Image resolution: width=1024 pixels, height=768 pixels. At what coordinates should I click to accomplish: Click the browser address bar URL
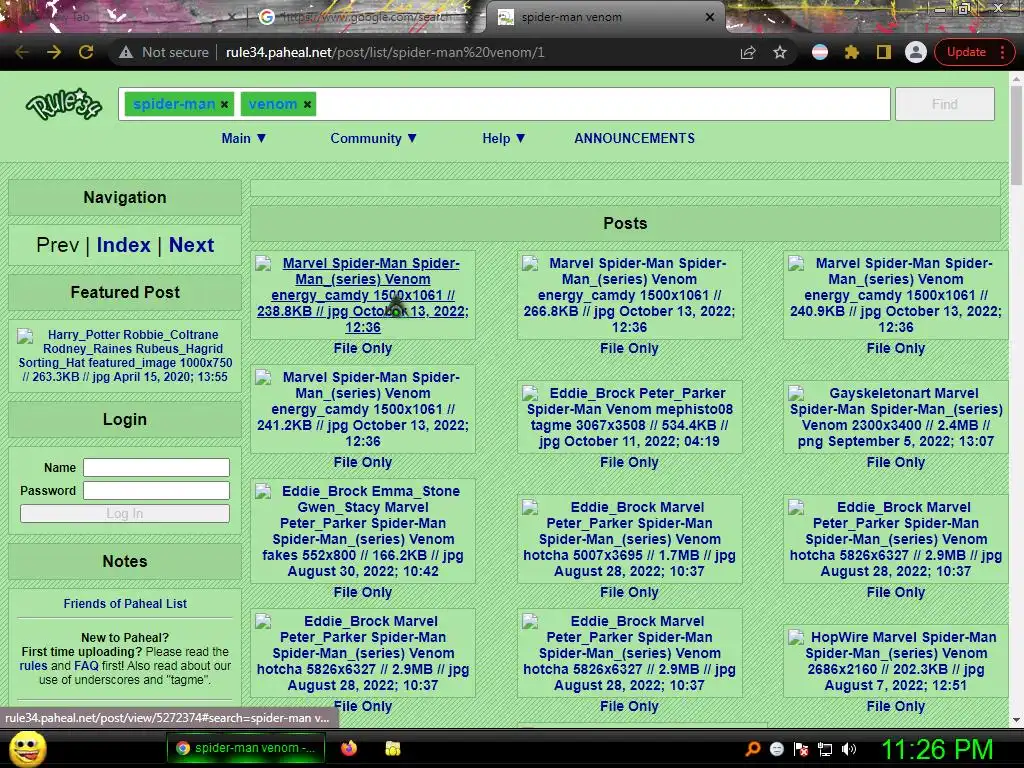pyautogui.click(x=385, y=52)
